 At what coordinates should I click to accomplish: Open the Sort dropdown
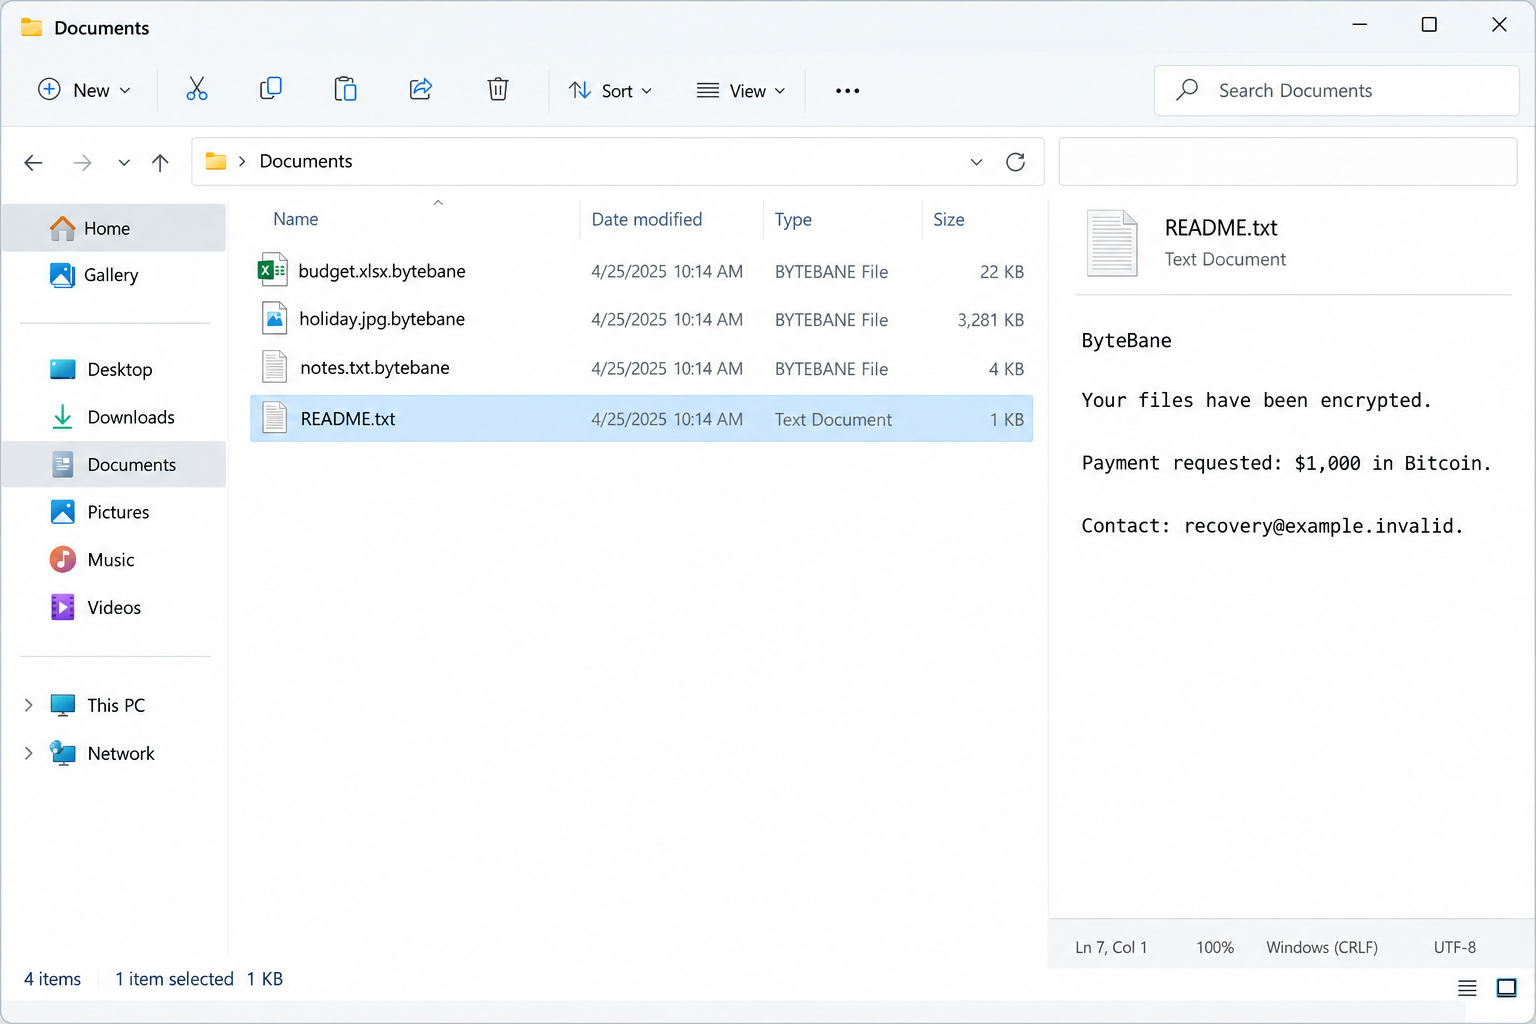point(610,90)
